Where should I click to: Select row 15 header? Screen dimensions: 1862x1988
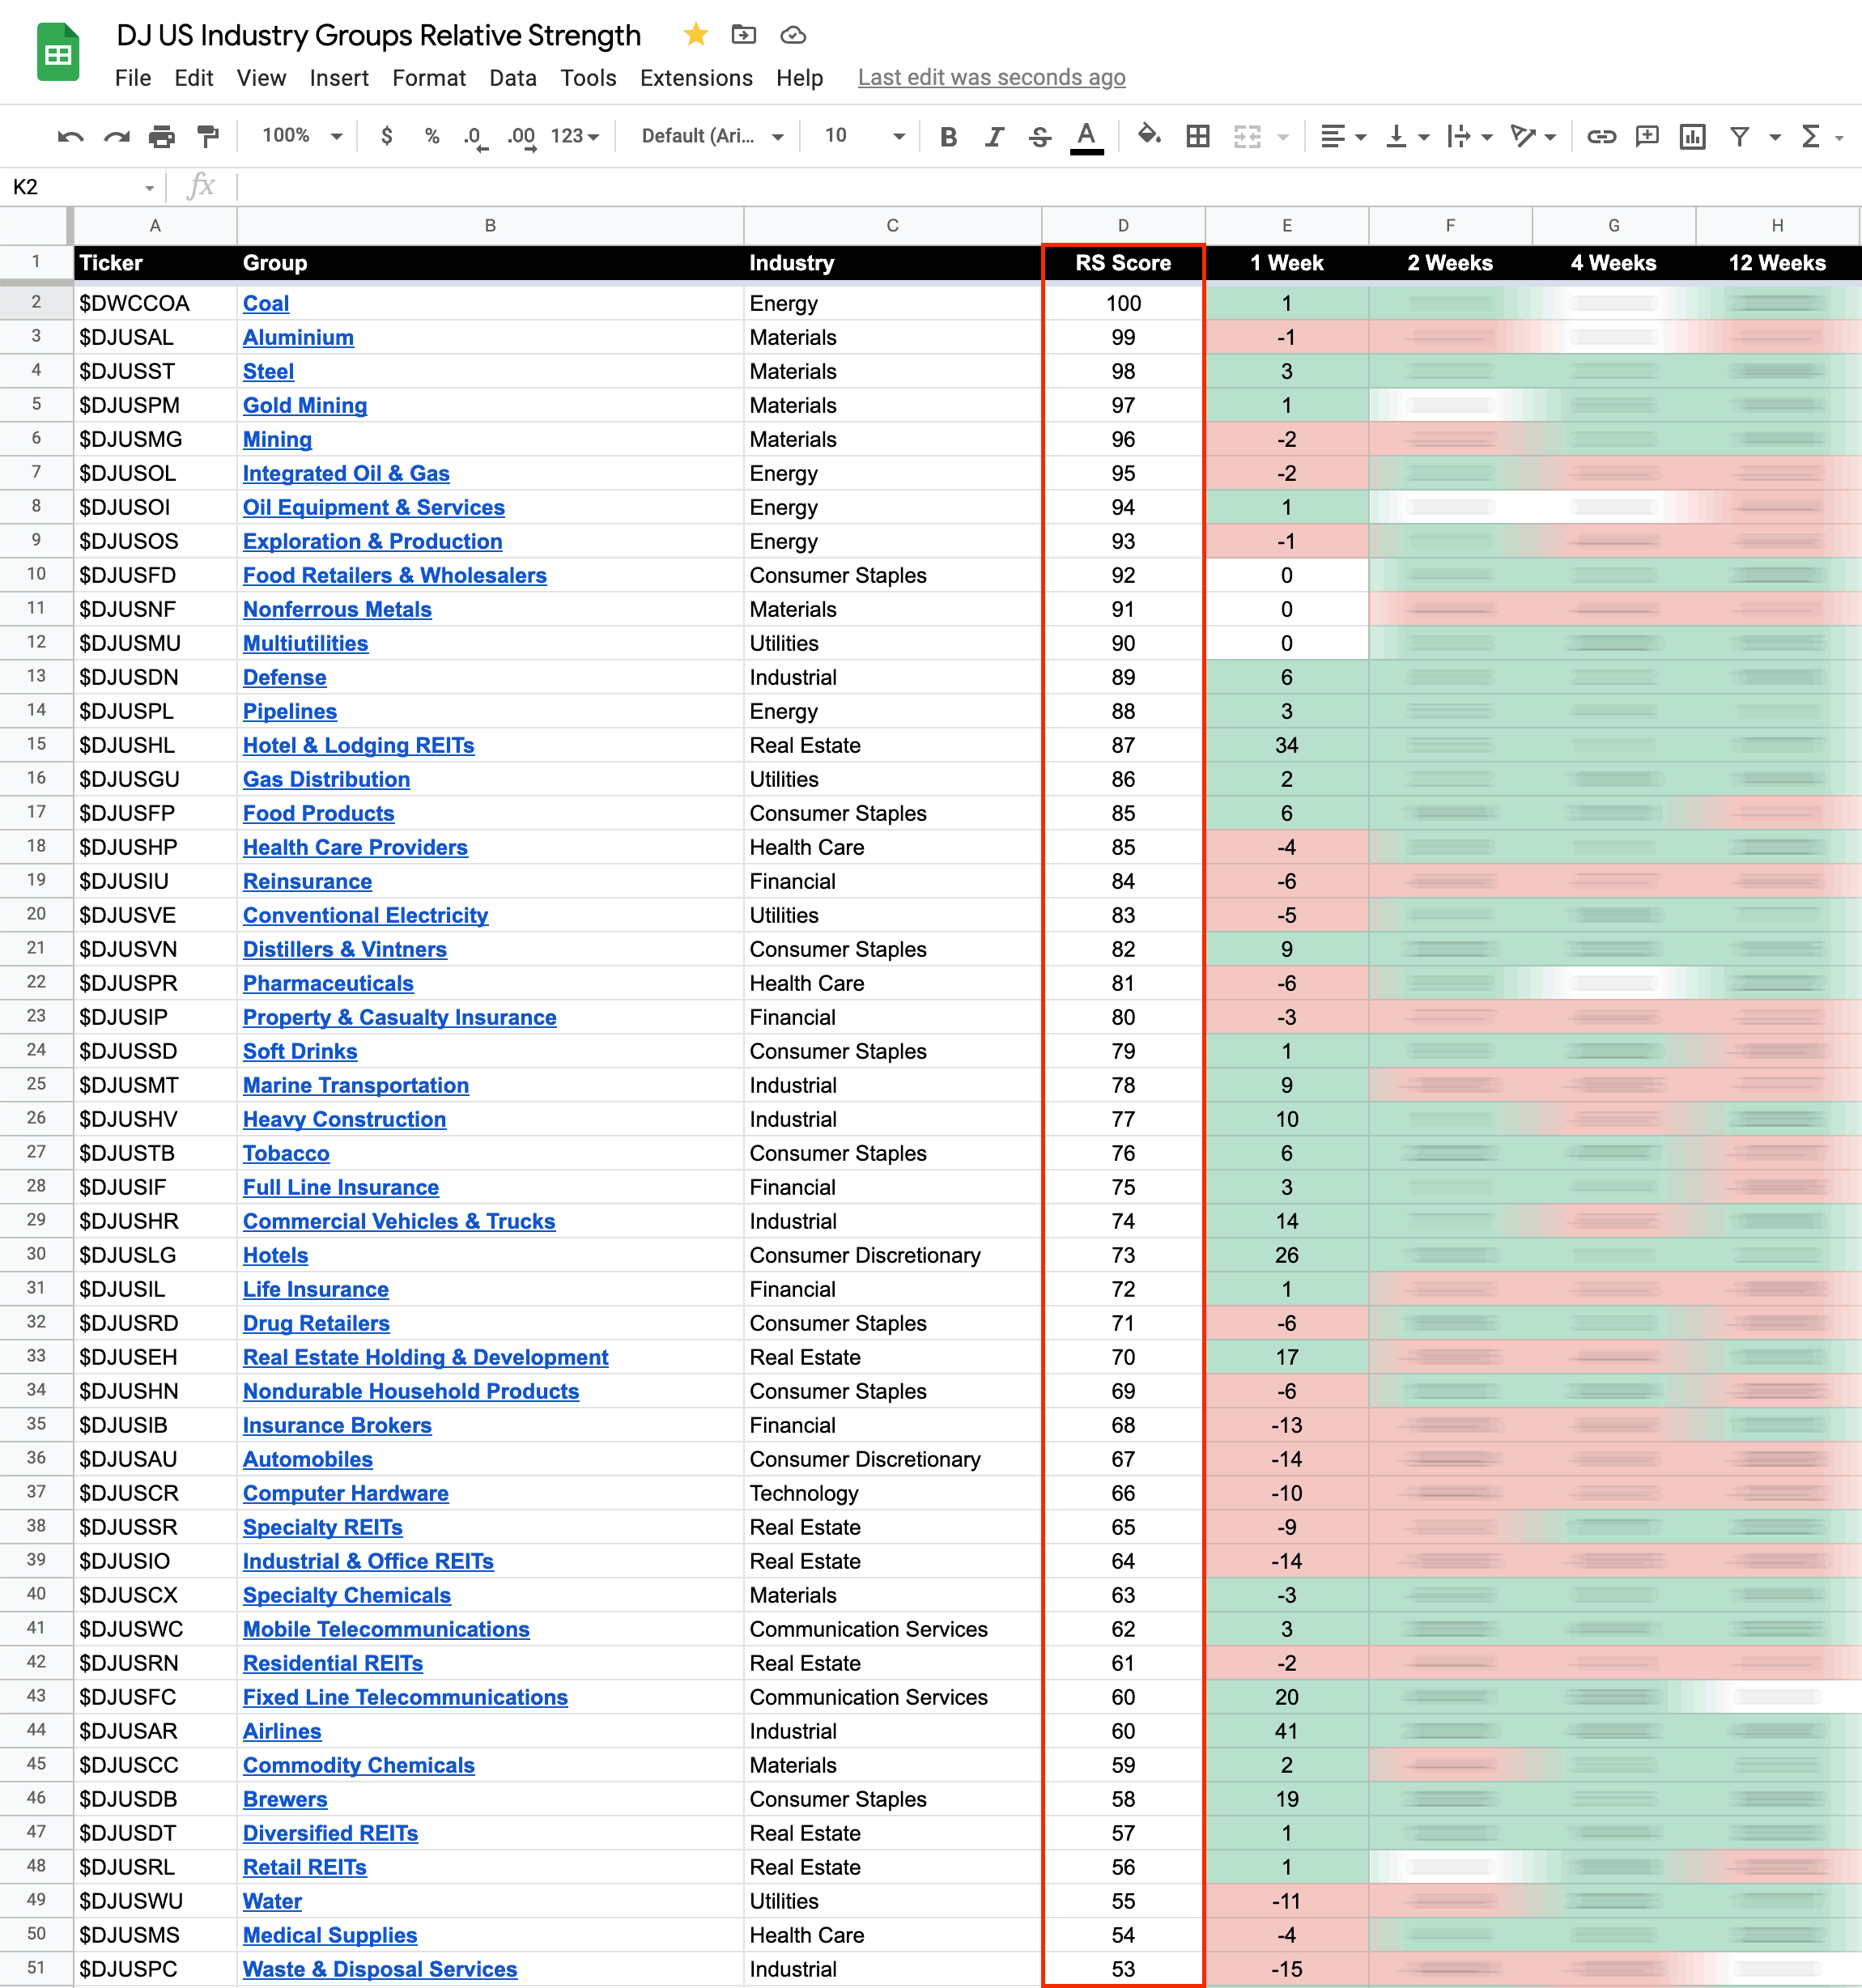[36, 744]
